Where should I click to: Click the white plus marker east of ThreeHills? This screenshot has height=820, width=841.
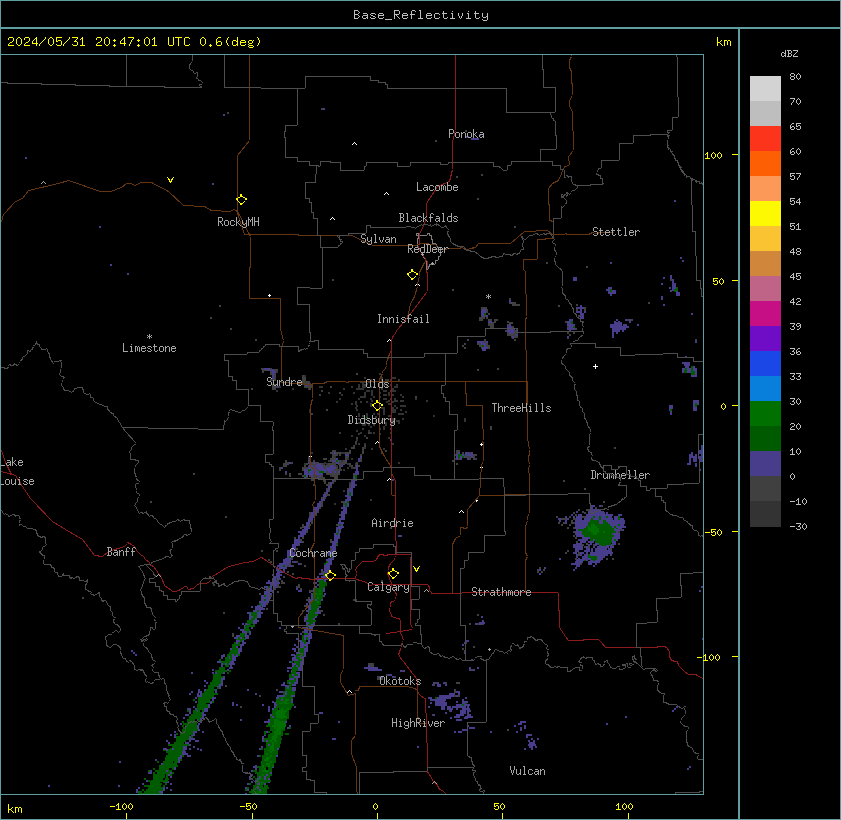595,366
